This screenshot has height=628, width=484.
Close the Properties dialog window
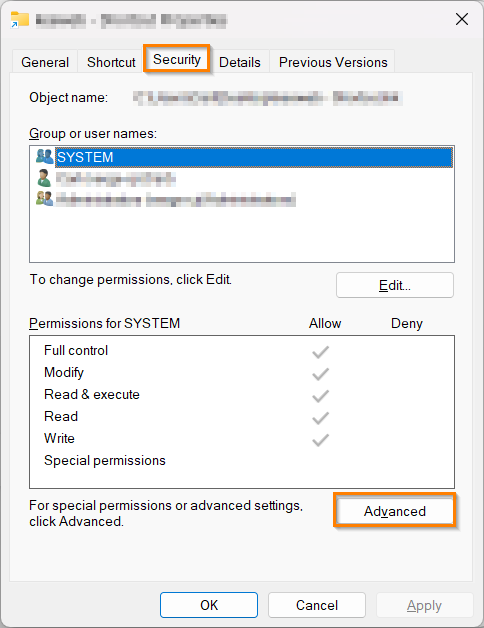pos(462,19)
